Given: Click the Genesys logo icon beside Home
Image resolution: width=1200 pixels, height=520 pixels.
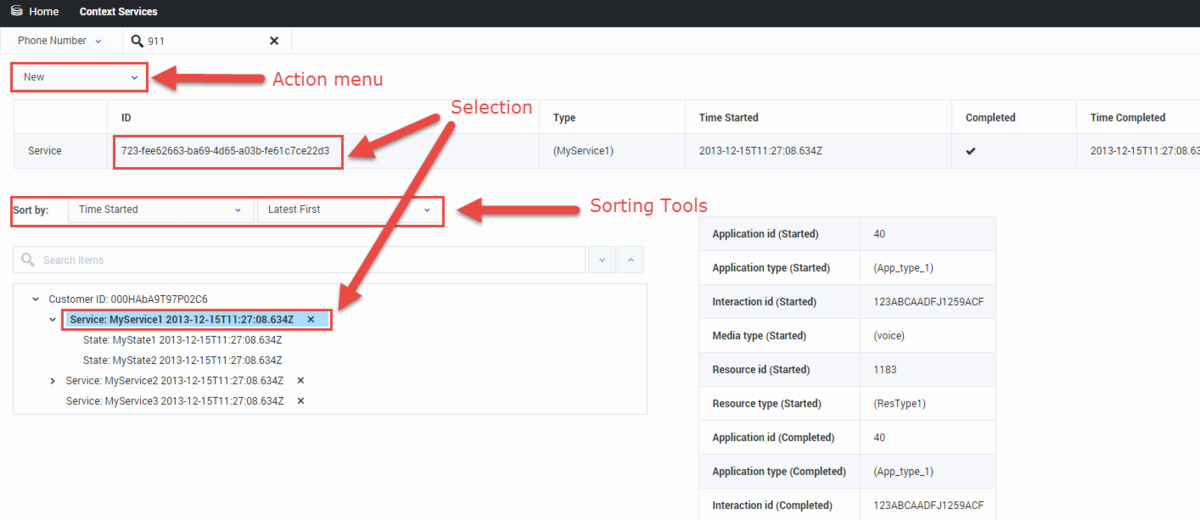Looking at the screenshot, I should click(15, 12).
